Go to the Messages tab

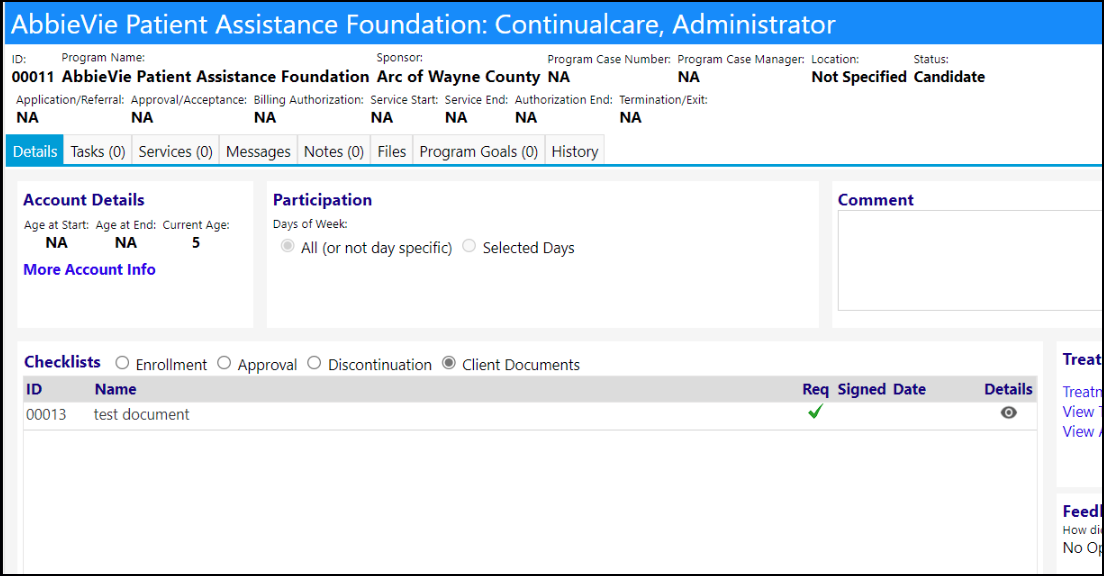258,151
